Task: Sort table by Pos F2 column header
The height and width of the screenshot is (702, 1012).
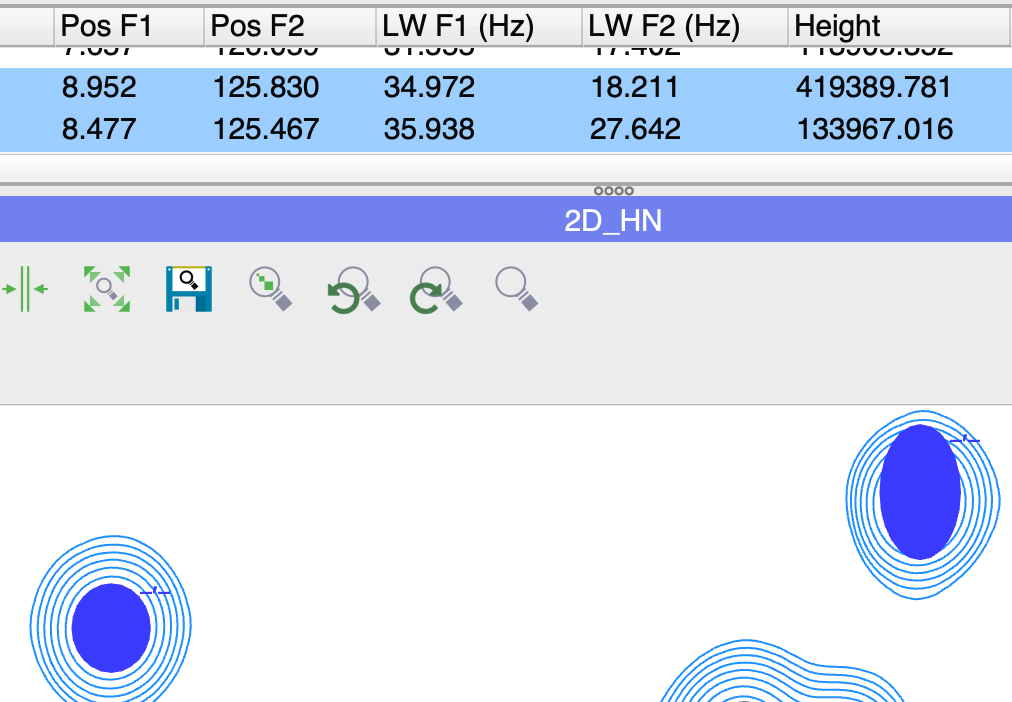Action: coord(290,26)
